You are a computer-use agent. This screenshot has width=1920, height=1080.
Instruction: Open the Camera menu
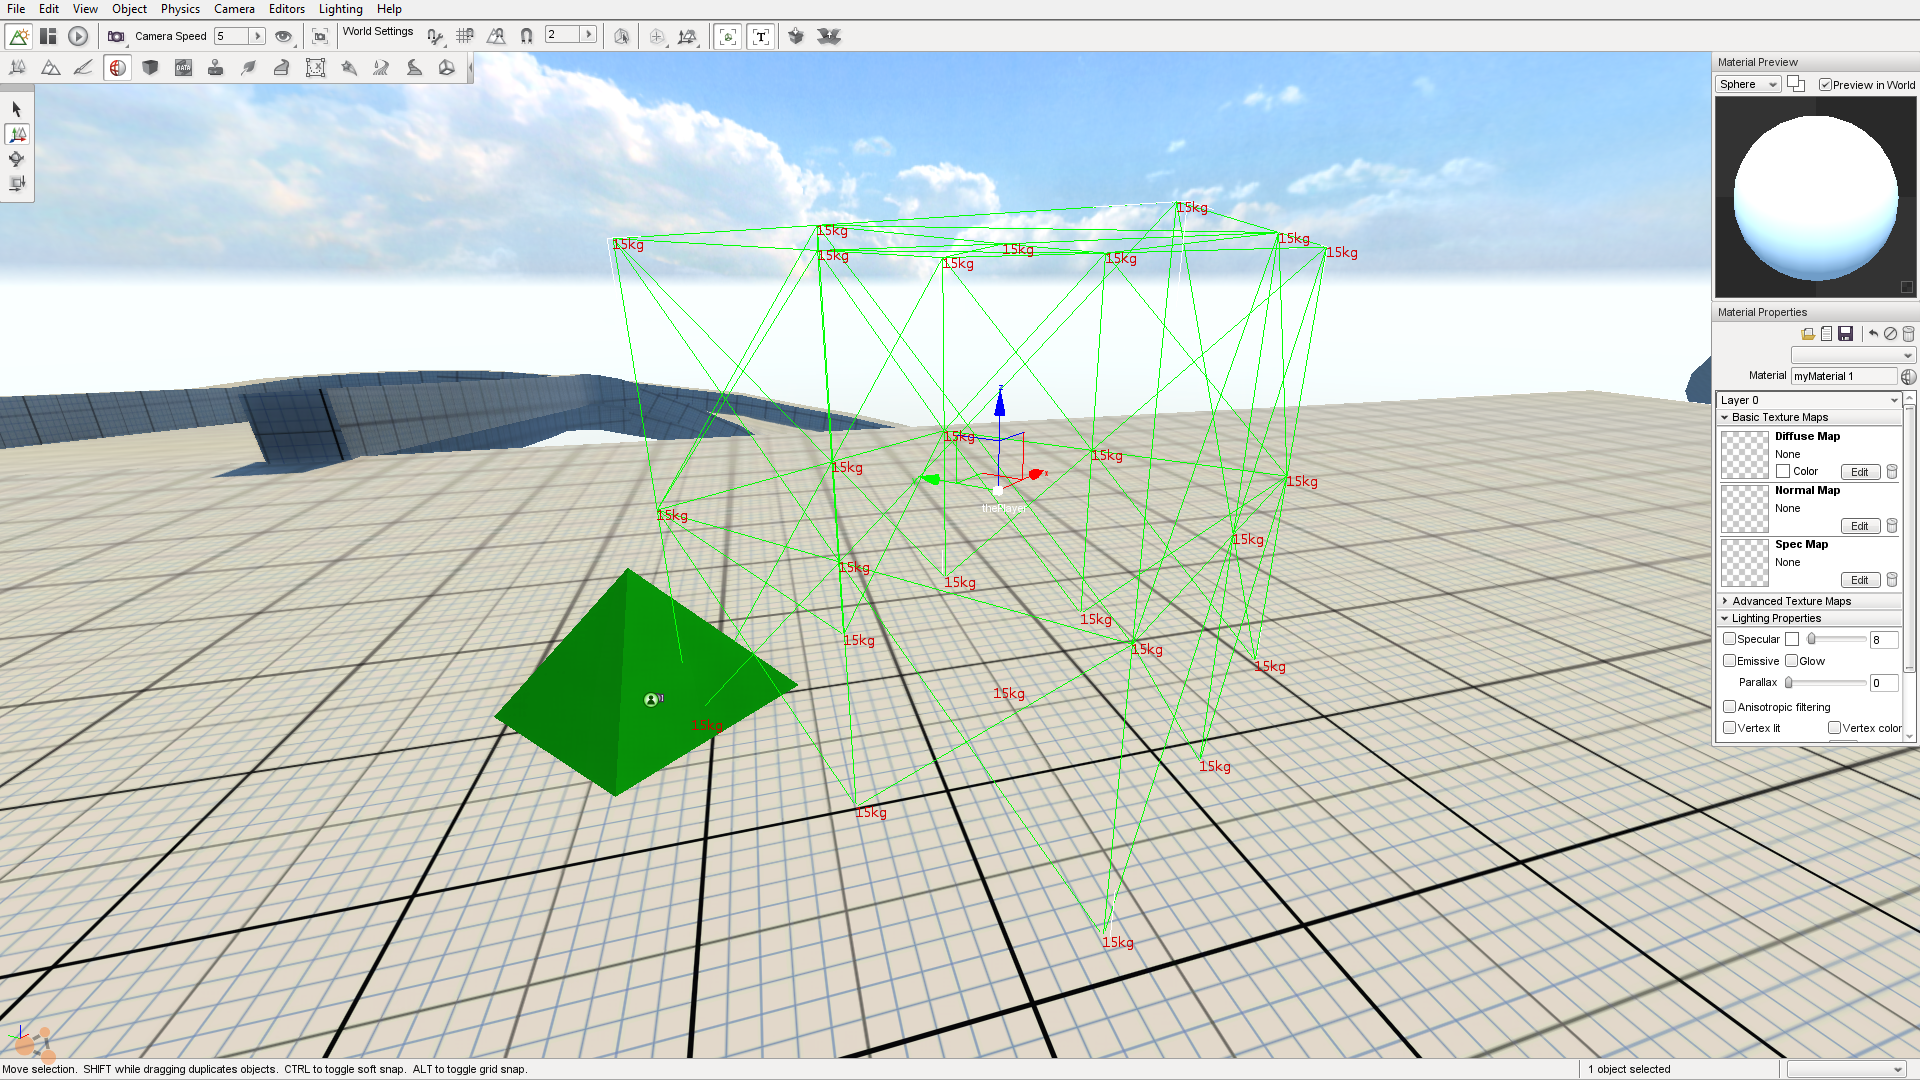pyautogui.click(x=234, y=9)
